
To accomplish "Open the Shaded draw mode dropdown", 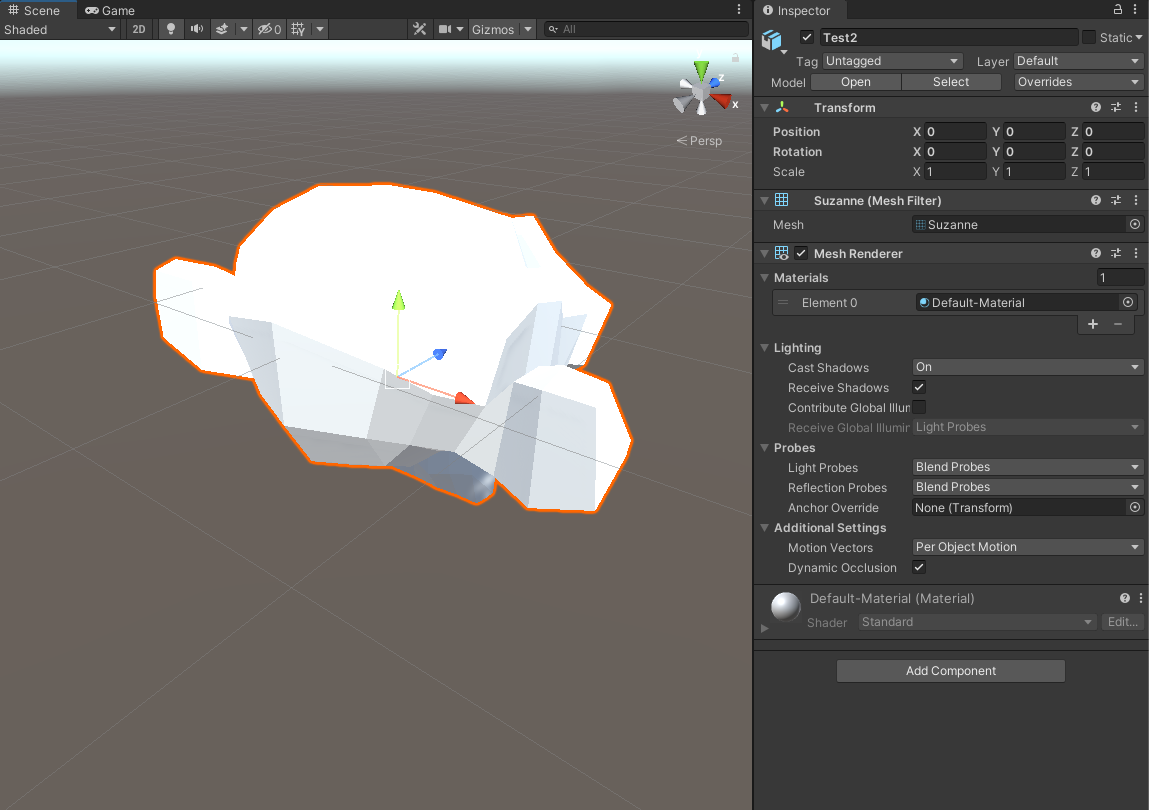I will 60,29.
